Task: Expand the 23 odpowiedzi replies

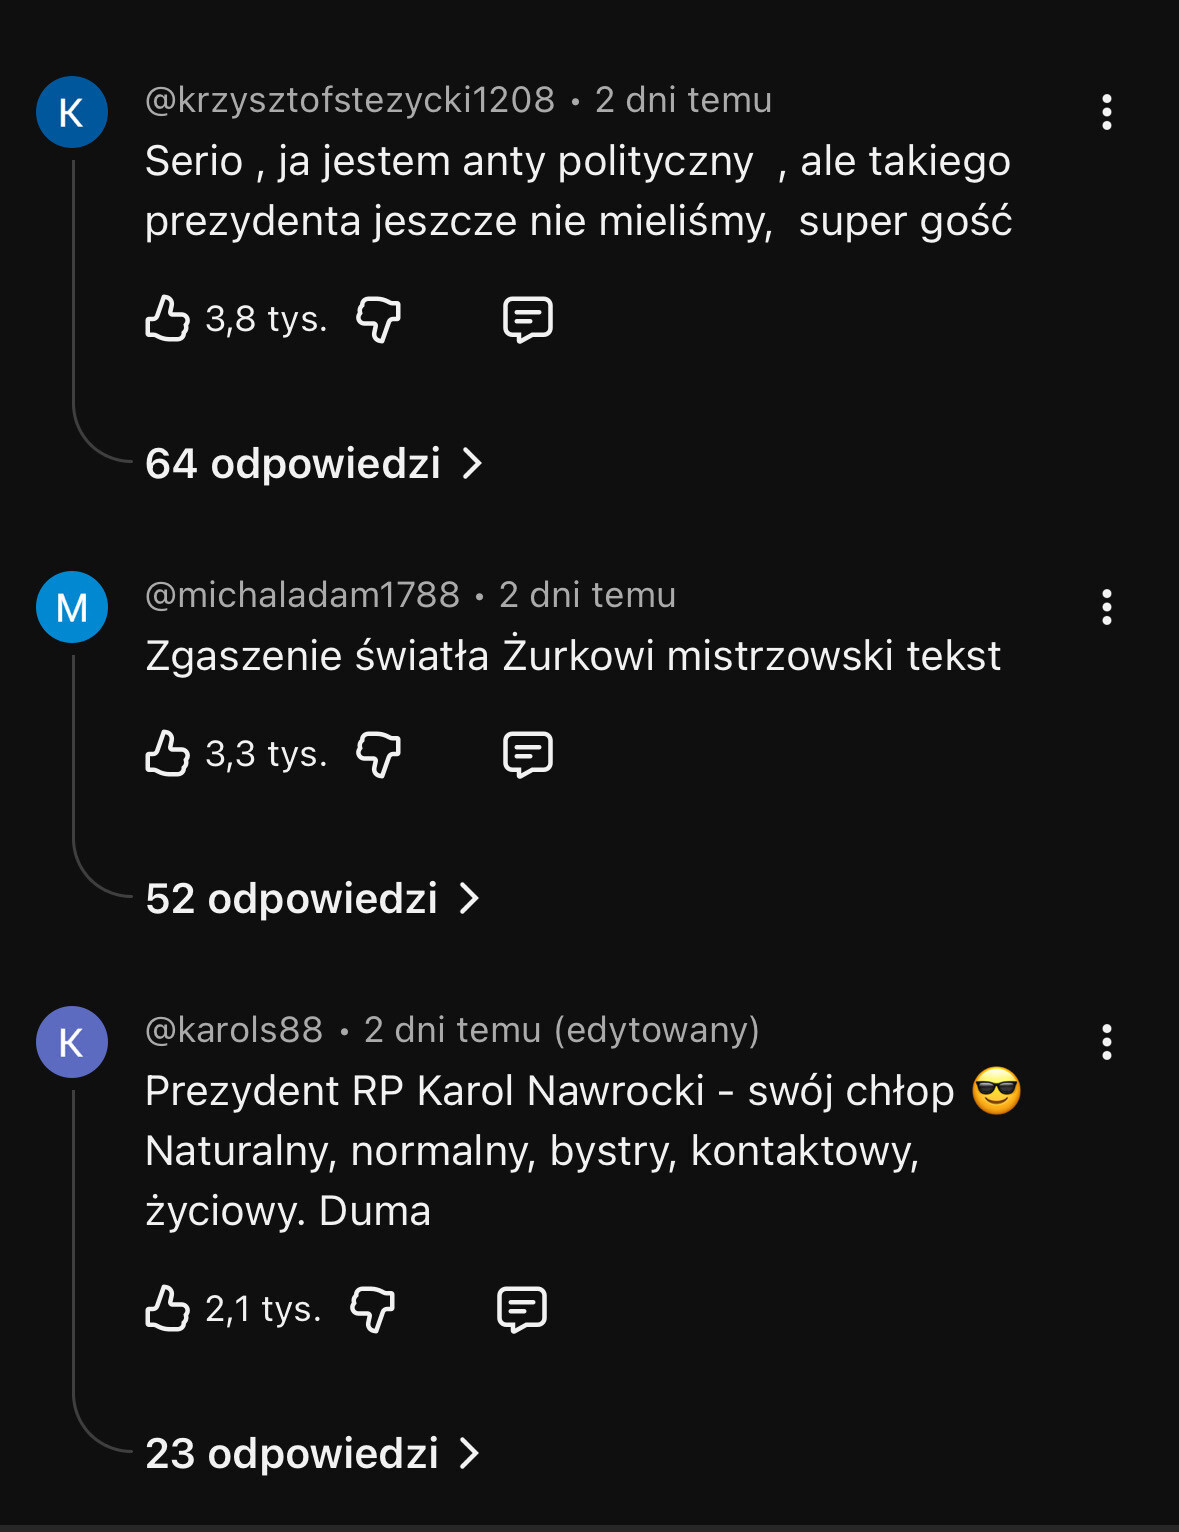Action: (312, 1454)
